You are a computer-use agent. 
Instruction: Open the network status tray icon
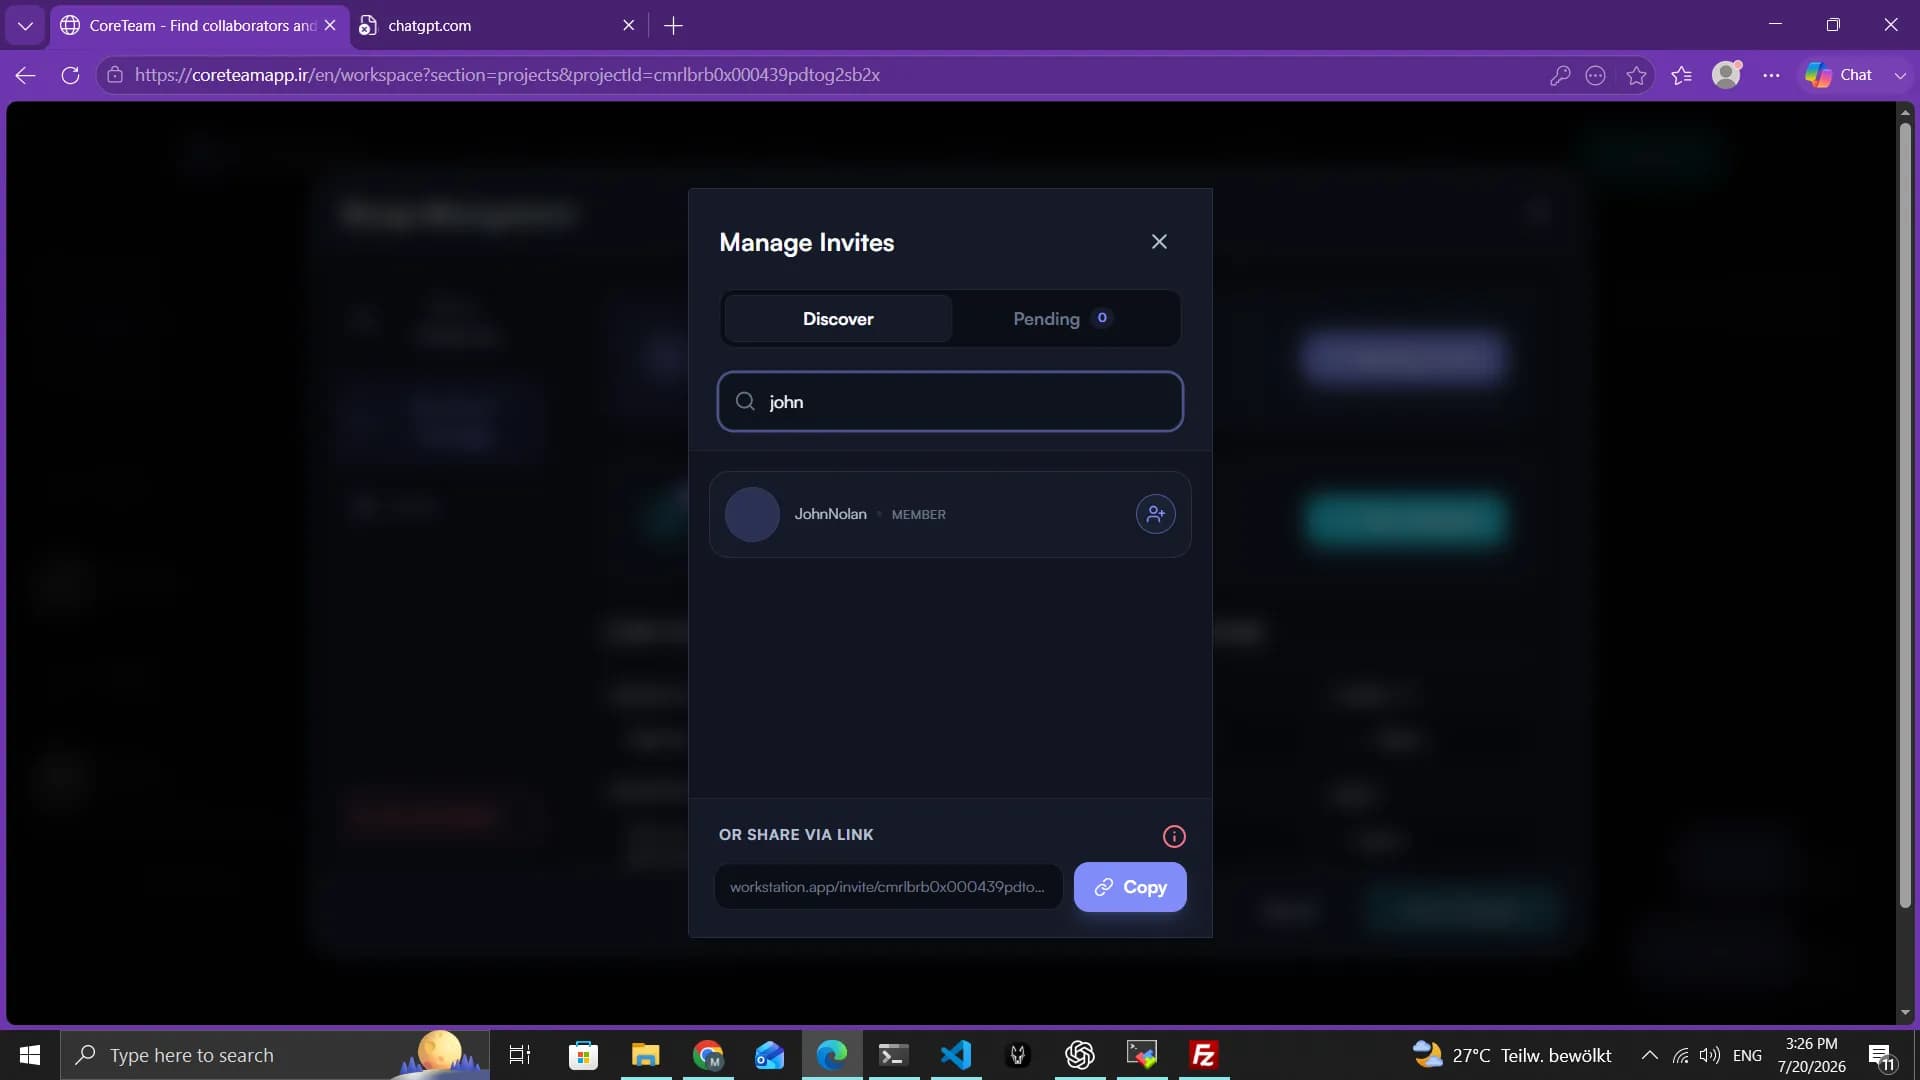pyautogui.click(x=1681, y=1055)
